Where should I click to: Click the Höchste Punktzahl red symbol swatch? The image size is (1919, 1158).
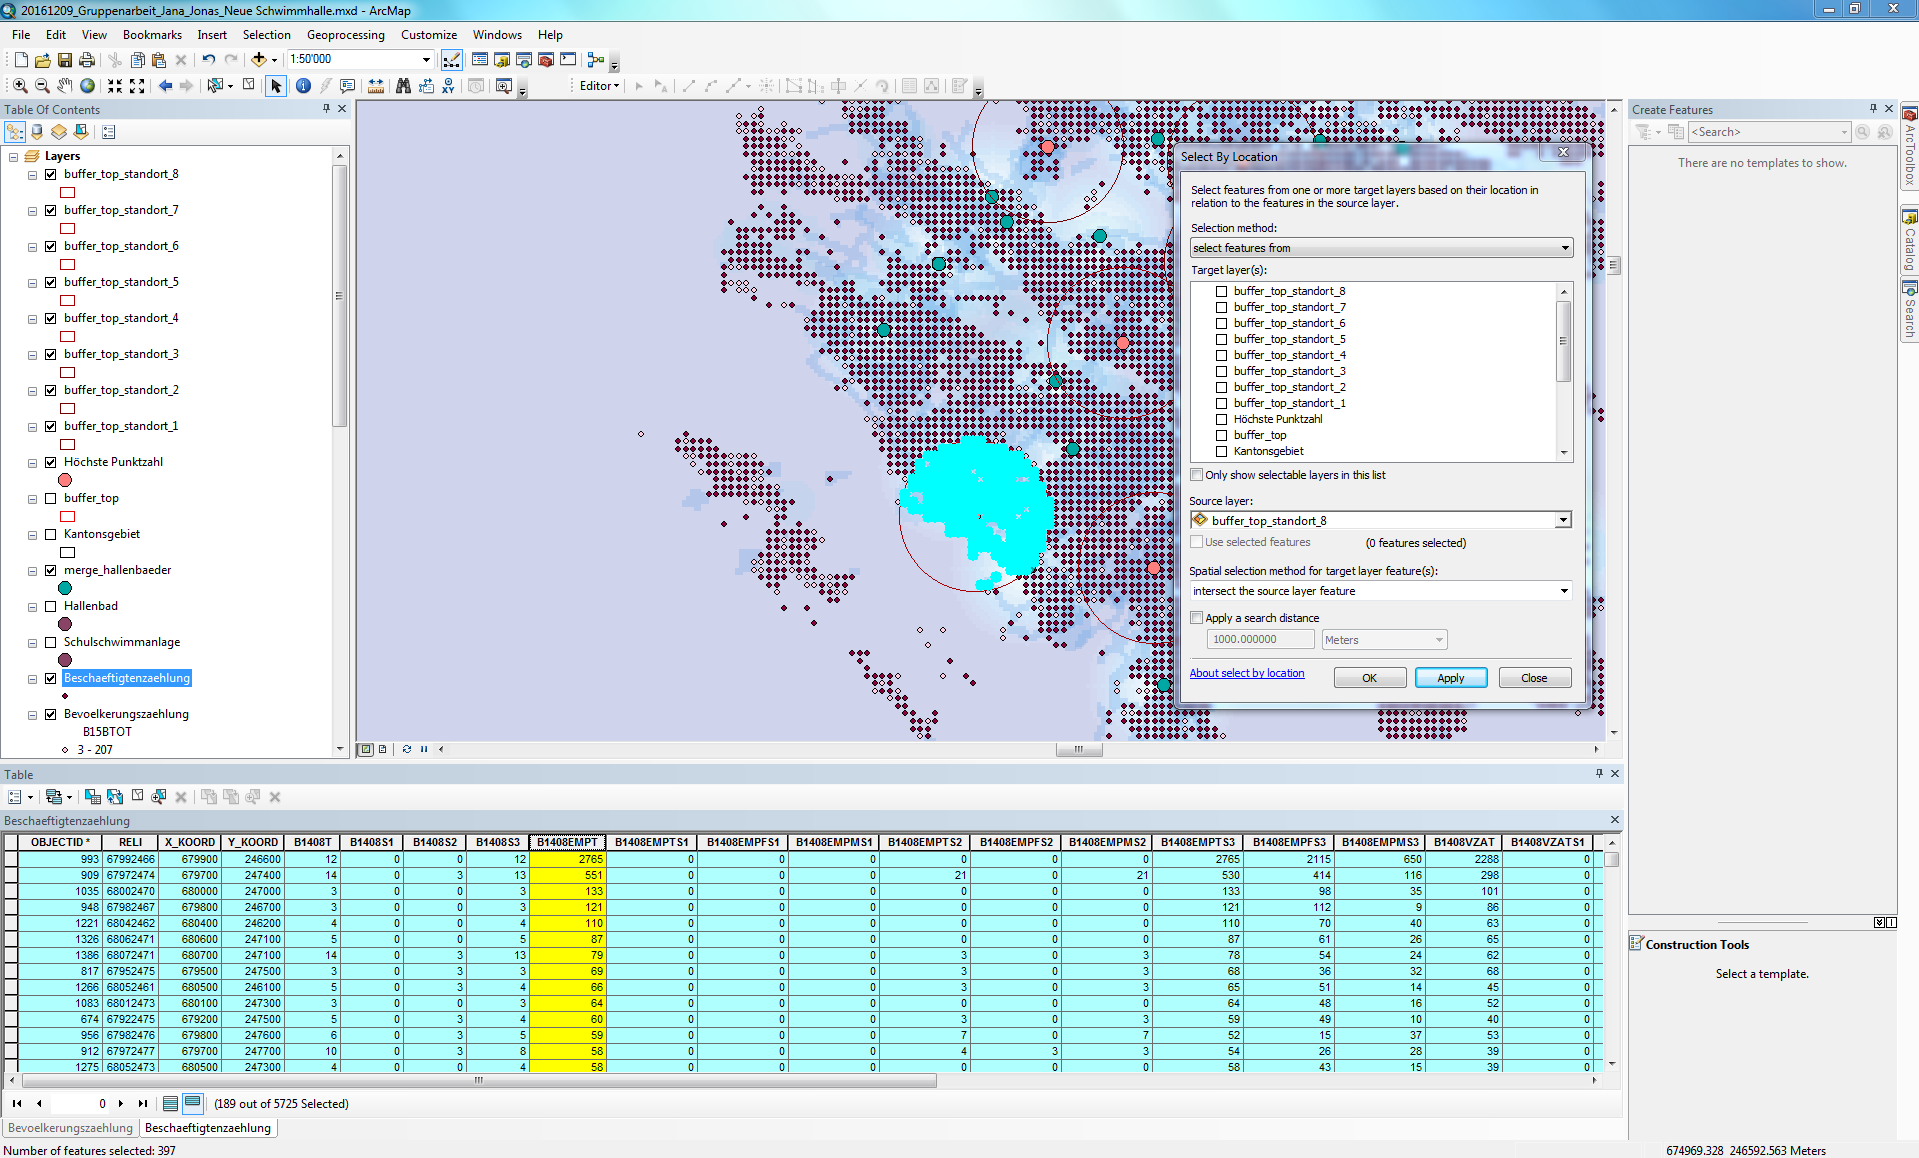(x=65, y=480)
